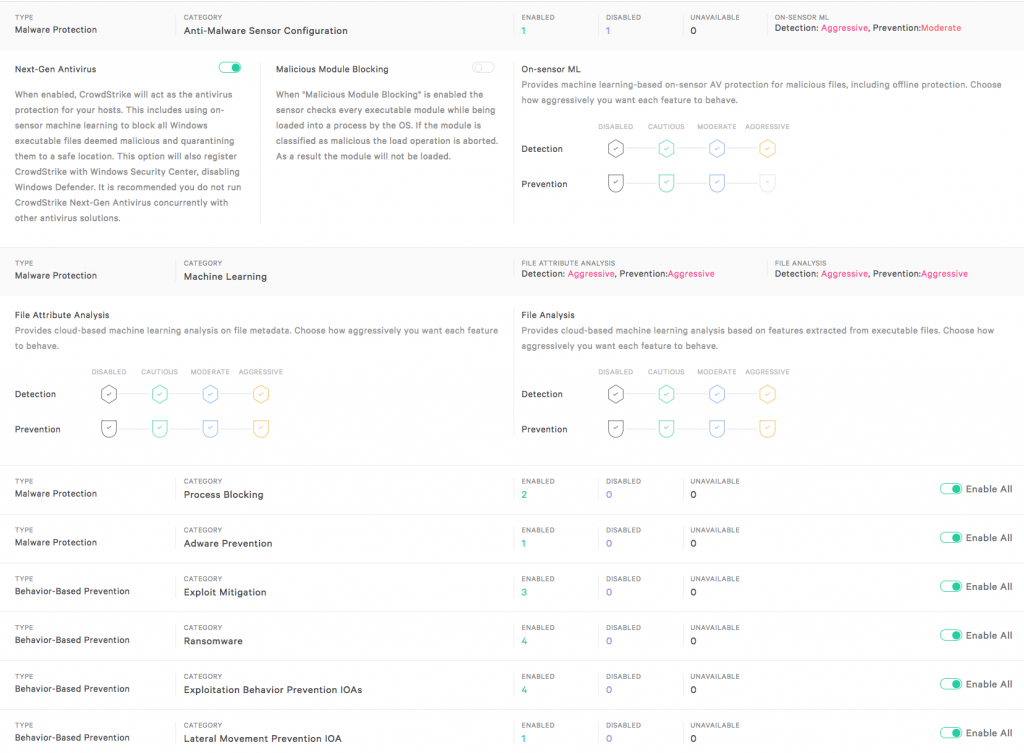This screenshot has width=1024, height=753.
Task: Toggle Enable All for Process Blocking
Action: [950, 489]
